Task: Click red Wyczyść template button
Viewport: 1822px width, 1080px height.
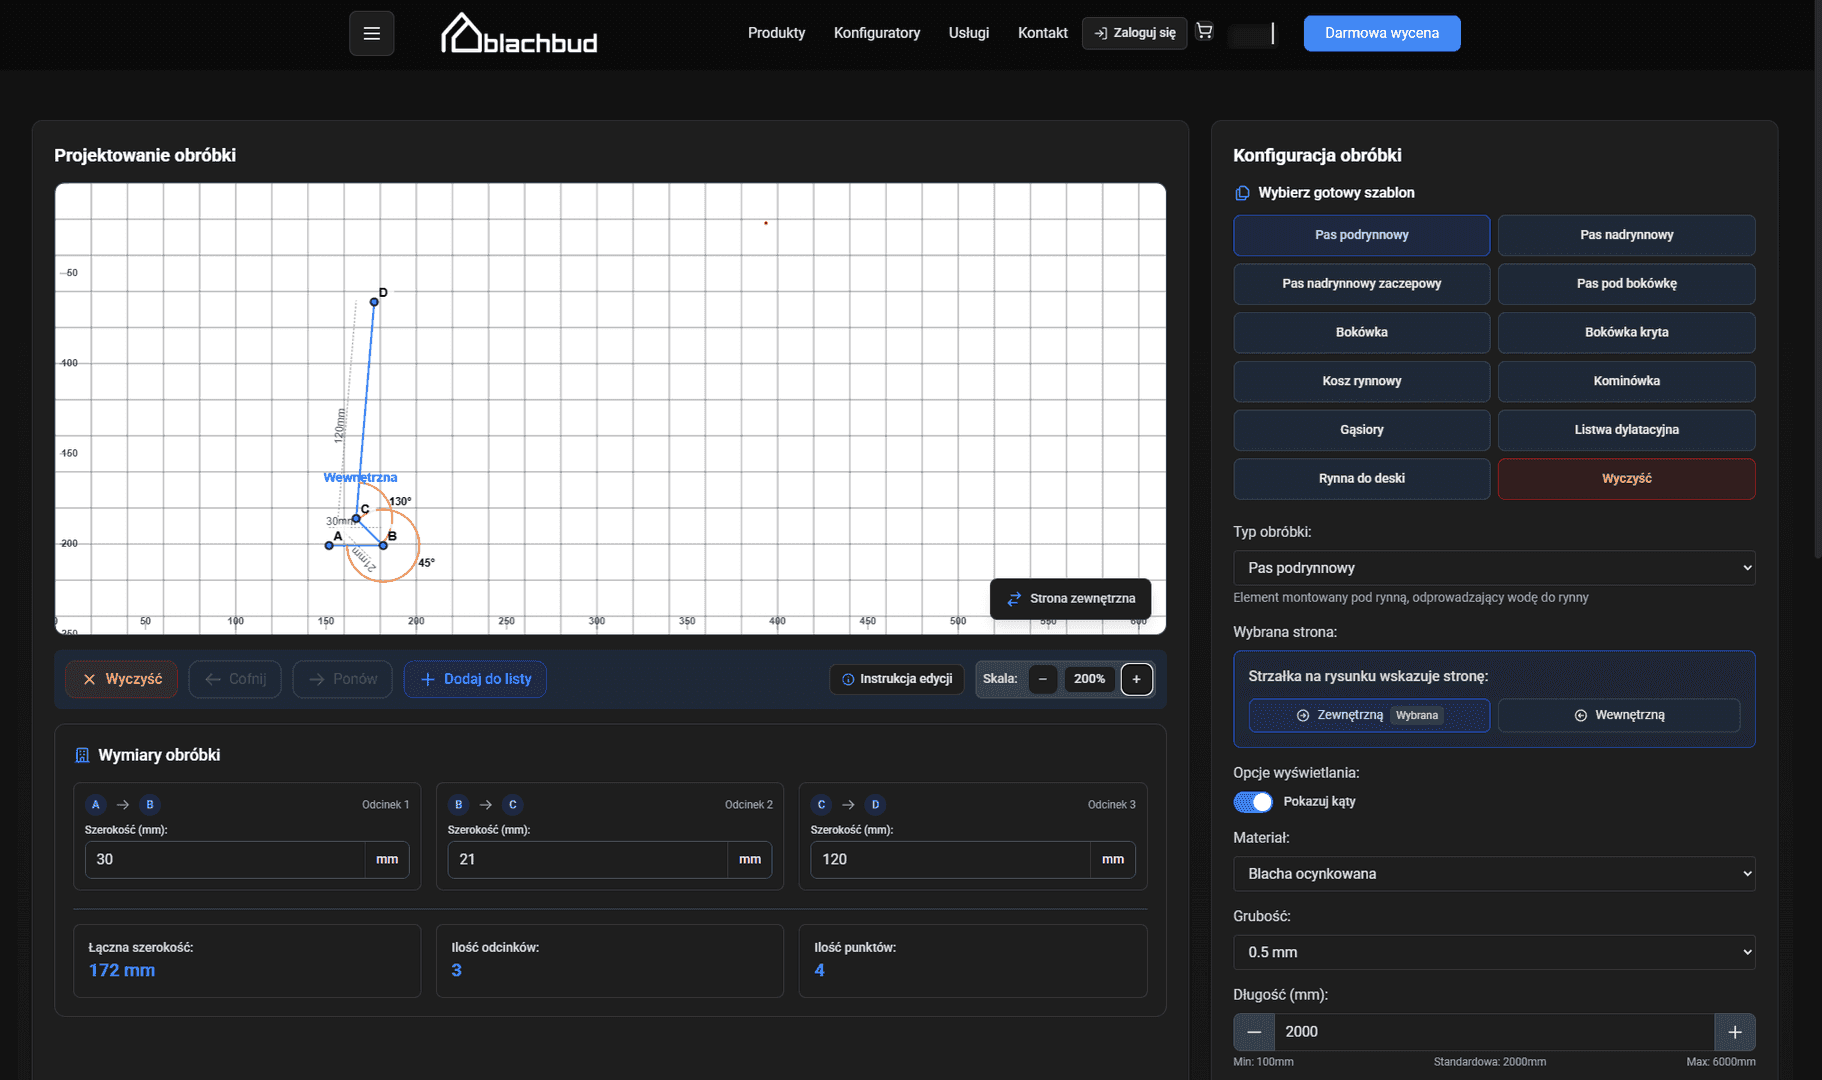Action: point(1626,479)
